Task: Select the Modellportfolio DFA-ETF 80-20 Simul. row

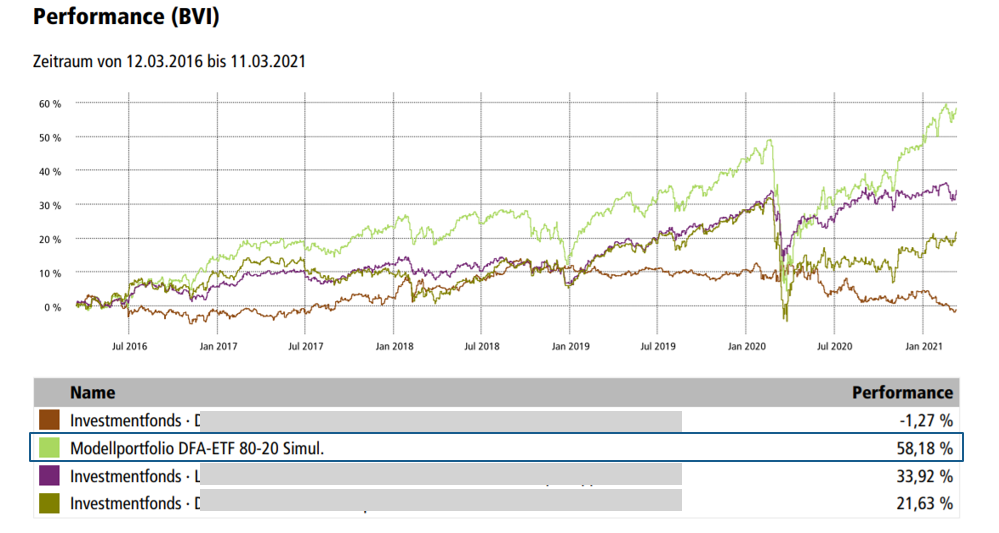Action: click(x=197, y=448)
